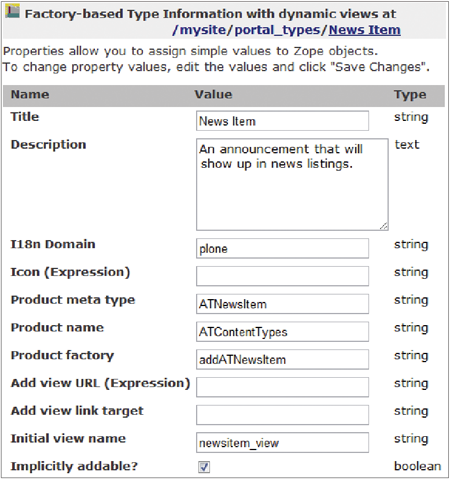Image resolution: width=450 pixels, height=479 pixels.
Task: Open the mysite breadcrumb link
Action: [x=203, y=30]
